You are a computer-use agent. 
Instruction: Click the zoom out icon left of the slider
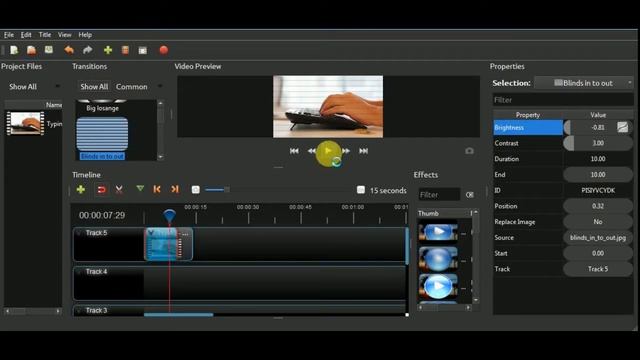pos(196,189)
